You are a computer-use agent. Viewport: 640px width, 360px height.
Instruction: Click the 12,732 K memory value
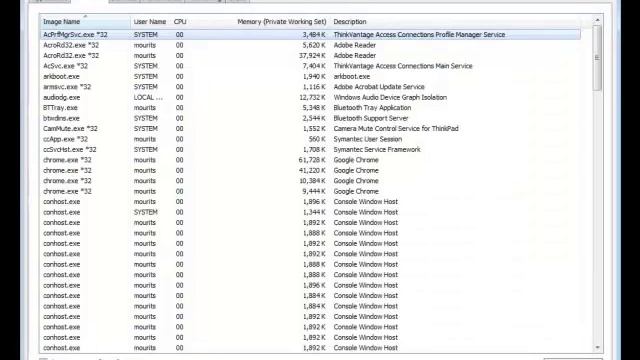click(x=312, y=97)
